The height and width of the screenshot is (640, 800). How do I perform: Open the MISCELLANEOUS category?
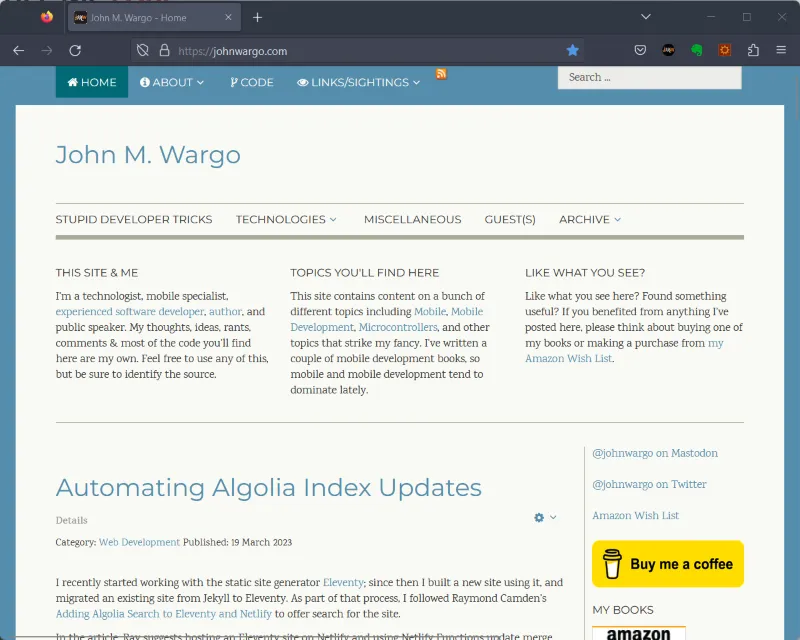pos(413,219)
